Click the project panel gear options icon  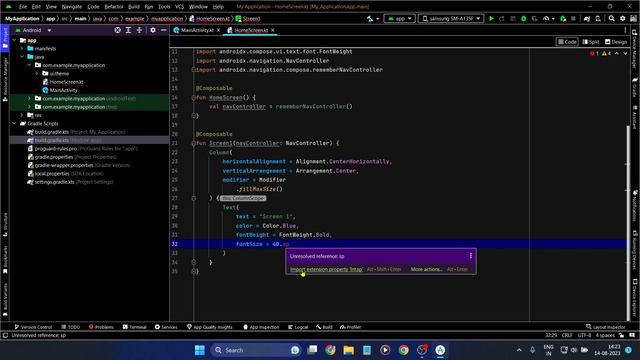tap(153, 30)
